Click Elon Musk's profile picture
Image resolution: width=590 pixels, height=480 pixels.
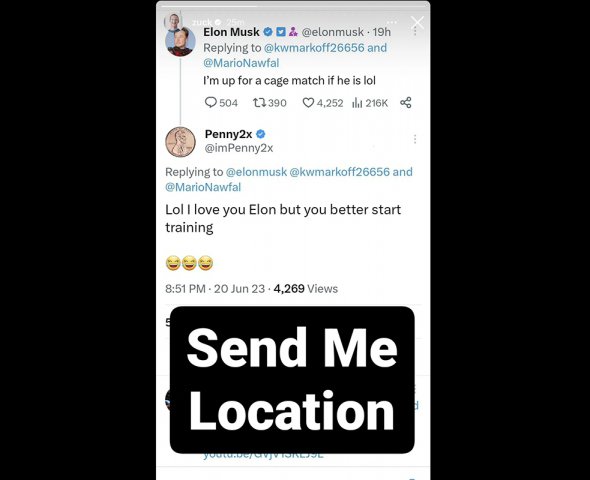tap(180, 42)
